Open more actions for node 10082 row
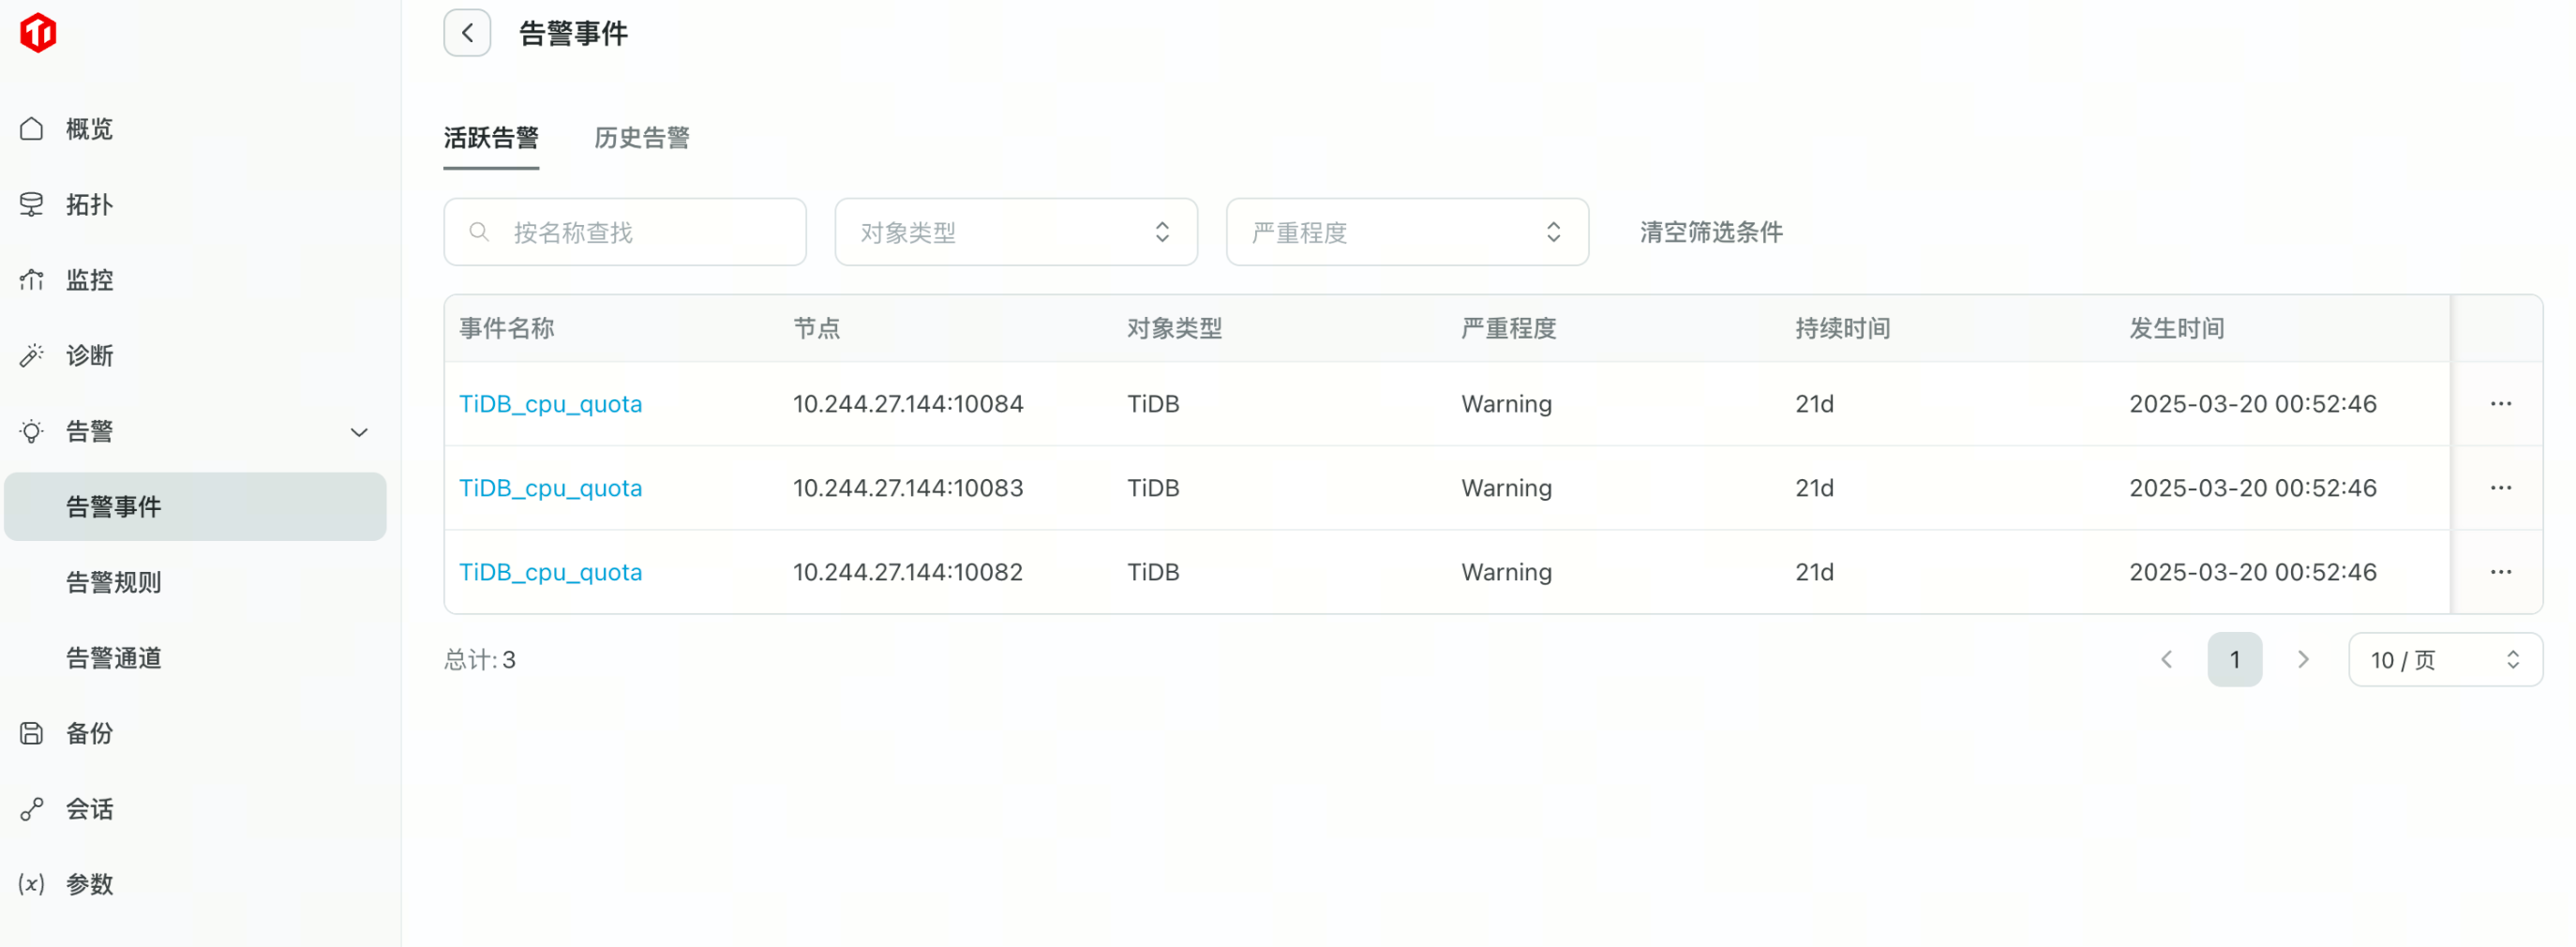 click(x=2501, y=572)
